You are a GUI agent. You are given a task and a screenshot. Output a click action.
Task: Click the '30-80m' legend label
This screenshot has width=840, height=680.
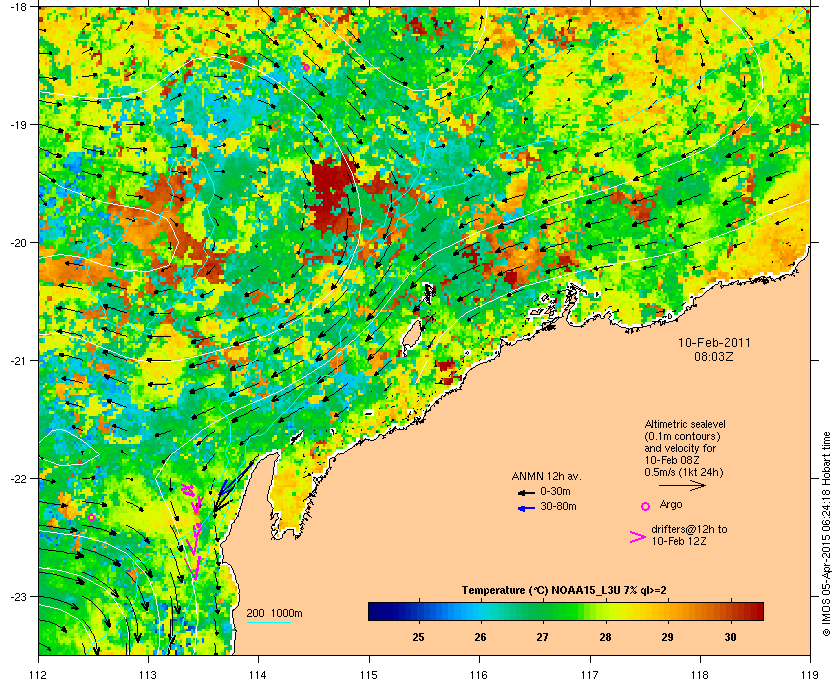(558, 506)
